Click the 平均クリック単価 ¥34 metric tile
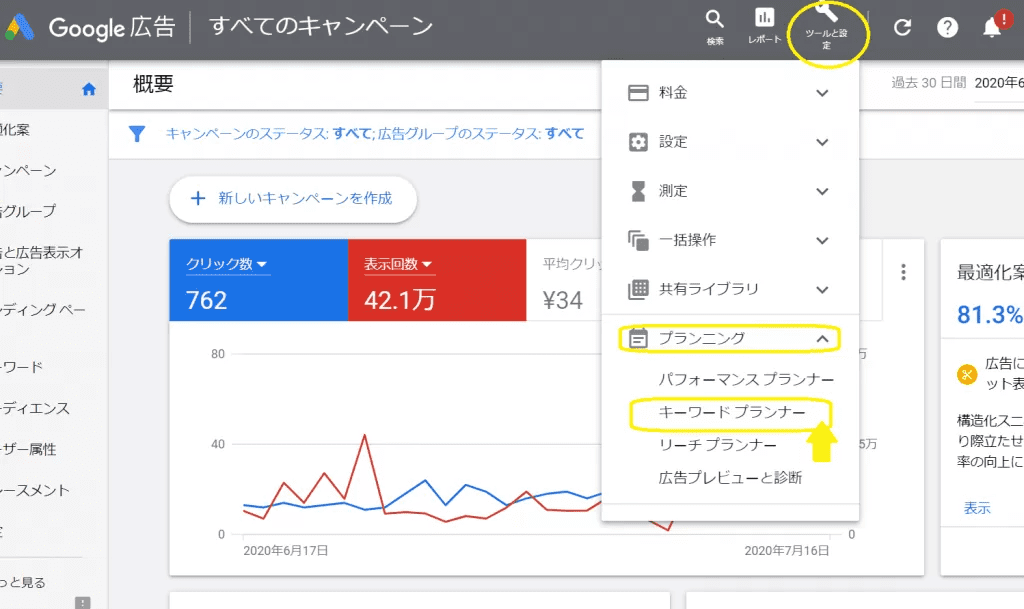This screenshot has height=609, width=1024. 564,280
